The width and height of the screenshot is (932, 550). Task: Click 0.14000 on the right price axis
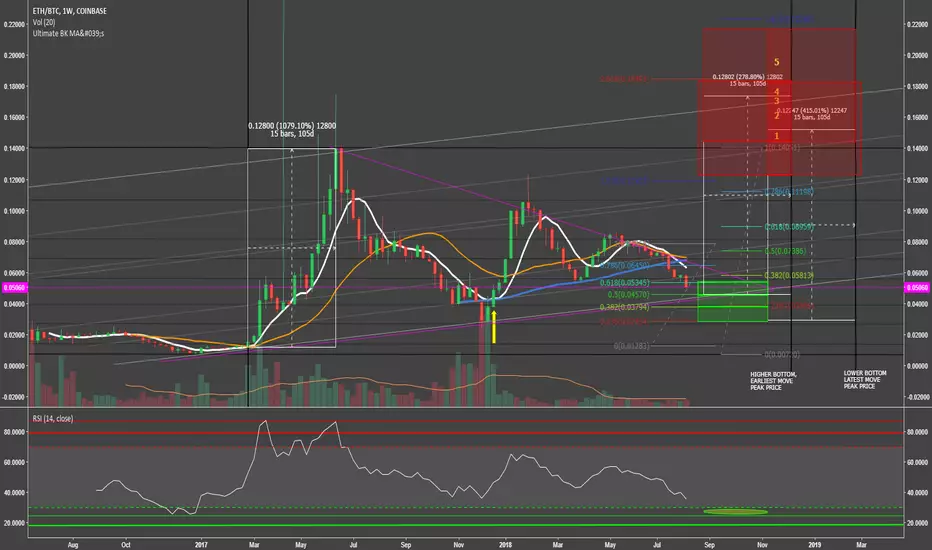point(917,148)
